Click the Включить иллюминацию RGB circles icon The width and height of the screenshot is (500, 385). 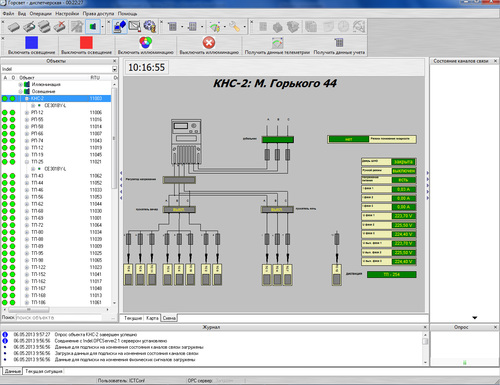tap(146, 43)
